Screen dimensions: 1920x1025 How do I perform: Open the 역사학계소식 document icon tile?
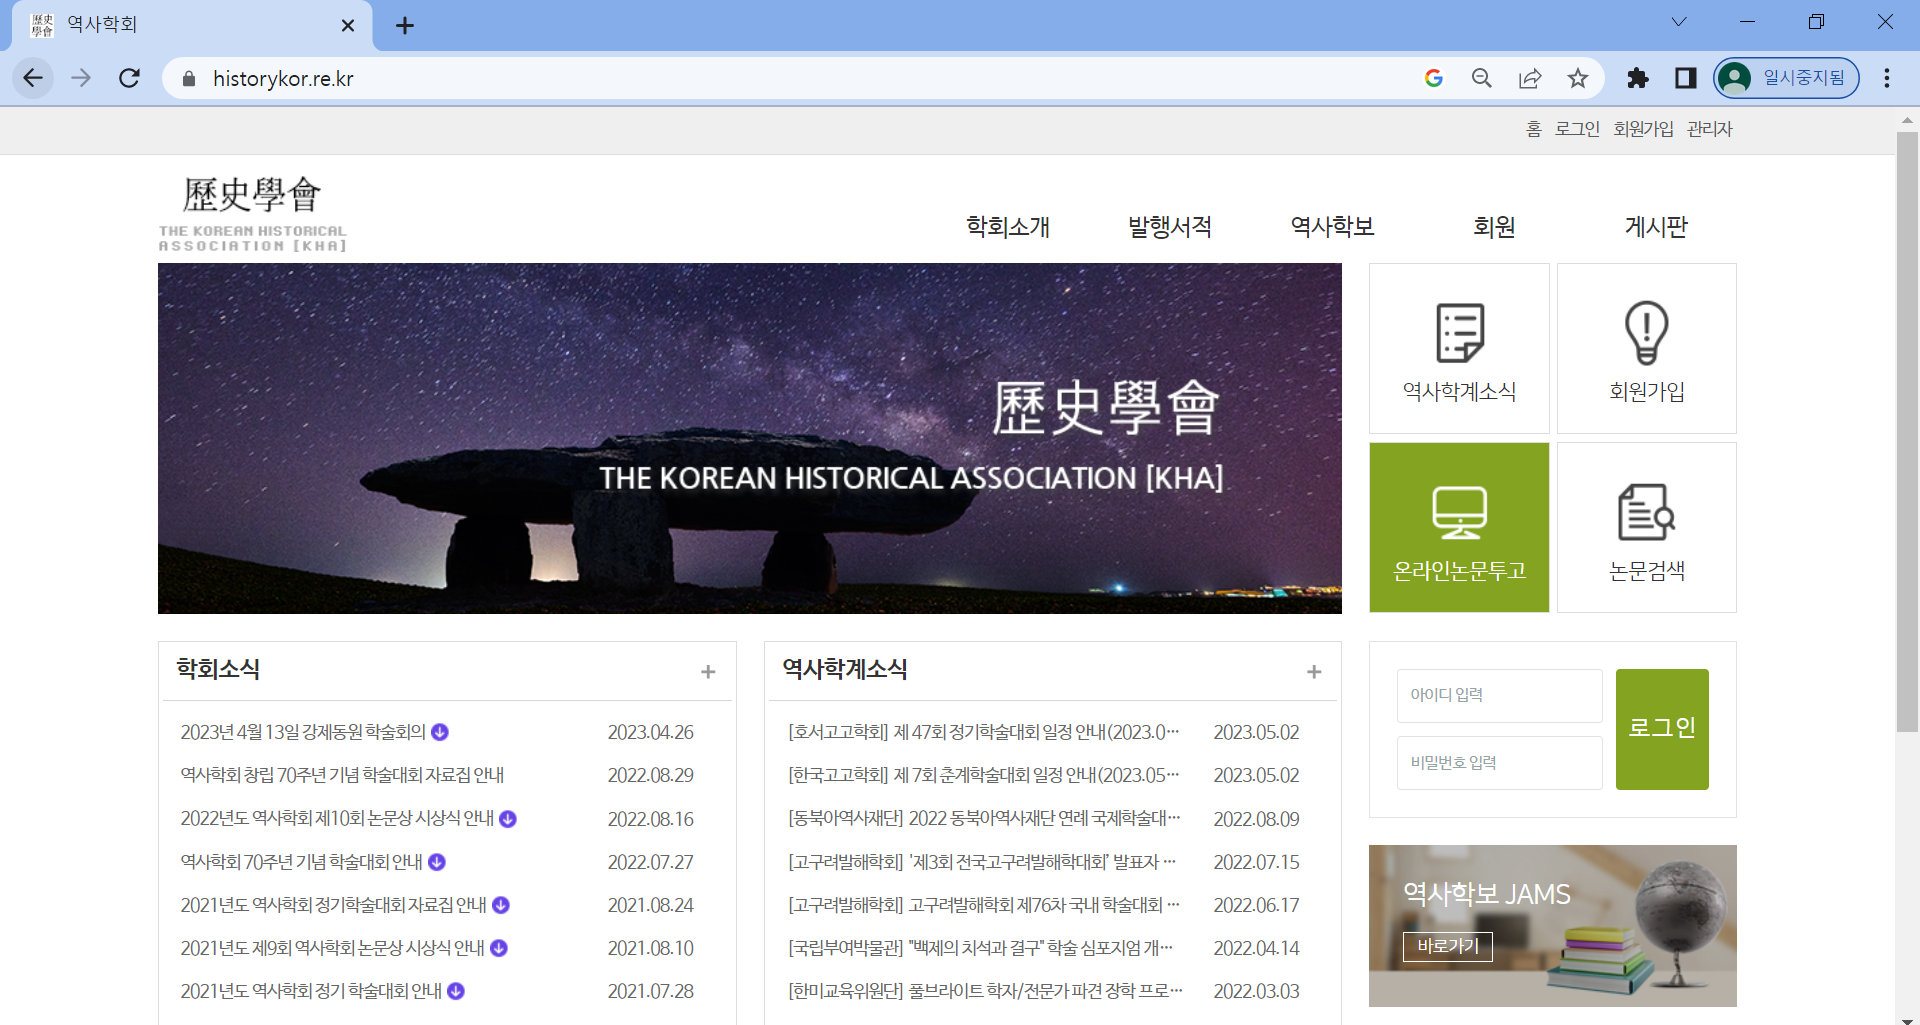pos(1459,348)
